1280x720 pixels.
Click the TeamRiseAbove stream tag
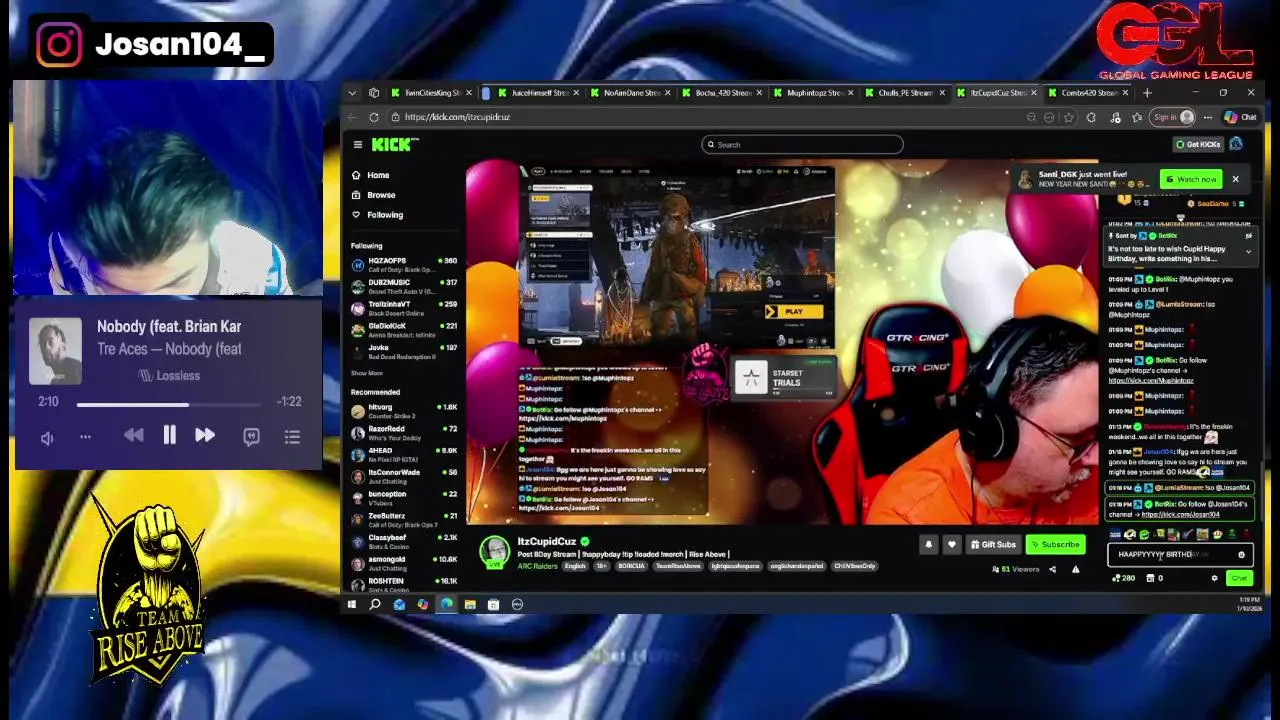[678, 566]
